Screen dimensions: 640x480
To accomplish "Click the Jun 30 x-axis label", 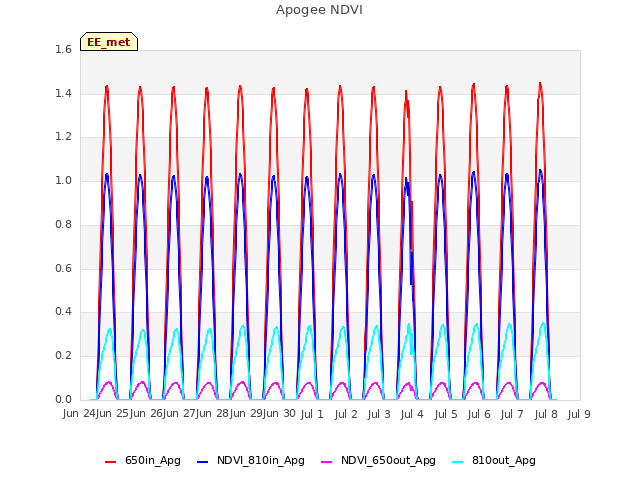I will click(x=279, y=414).
